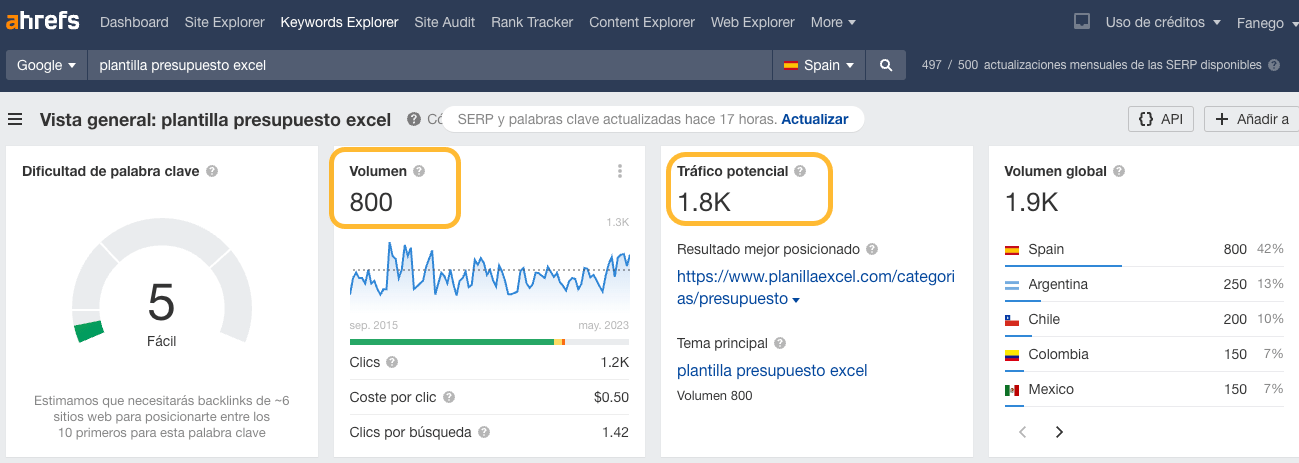Click the Volumen global value 1.9K
1299x463 pixels.
pyautogui.click(x=1031, y=203)
